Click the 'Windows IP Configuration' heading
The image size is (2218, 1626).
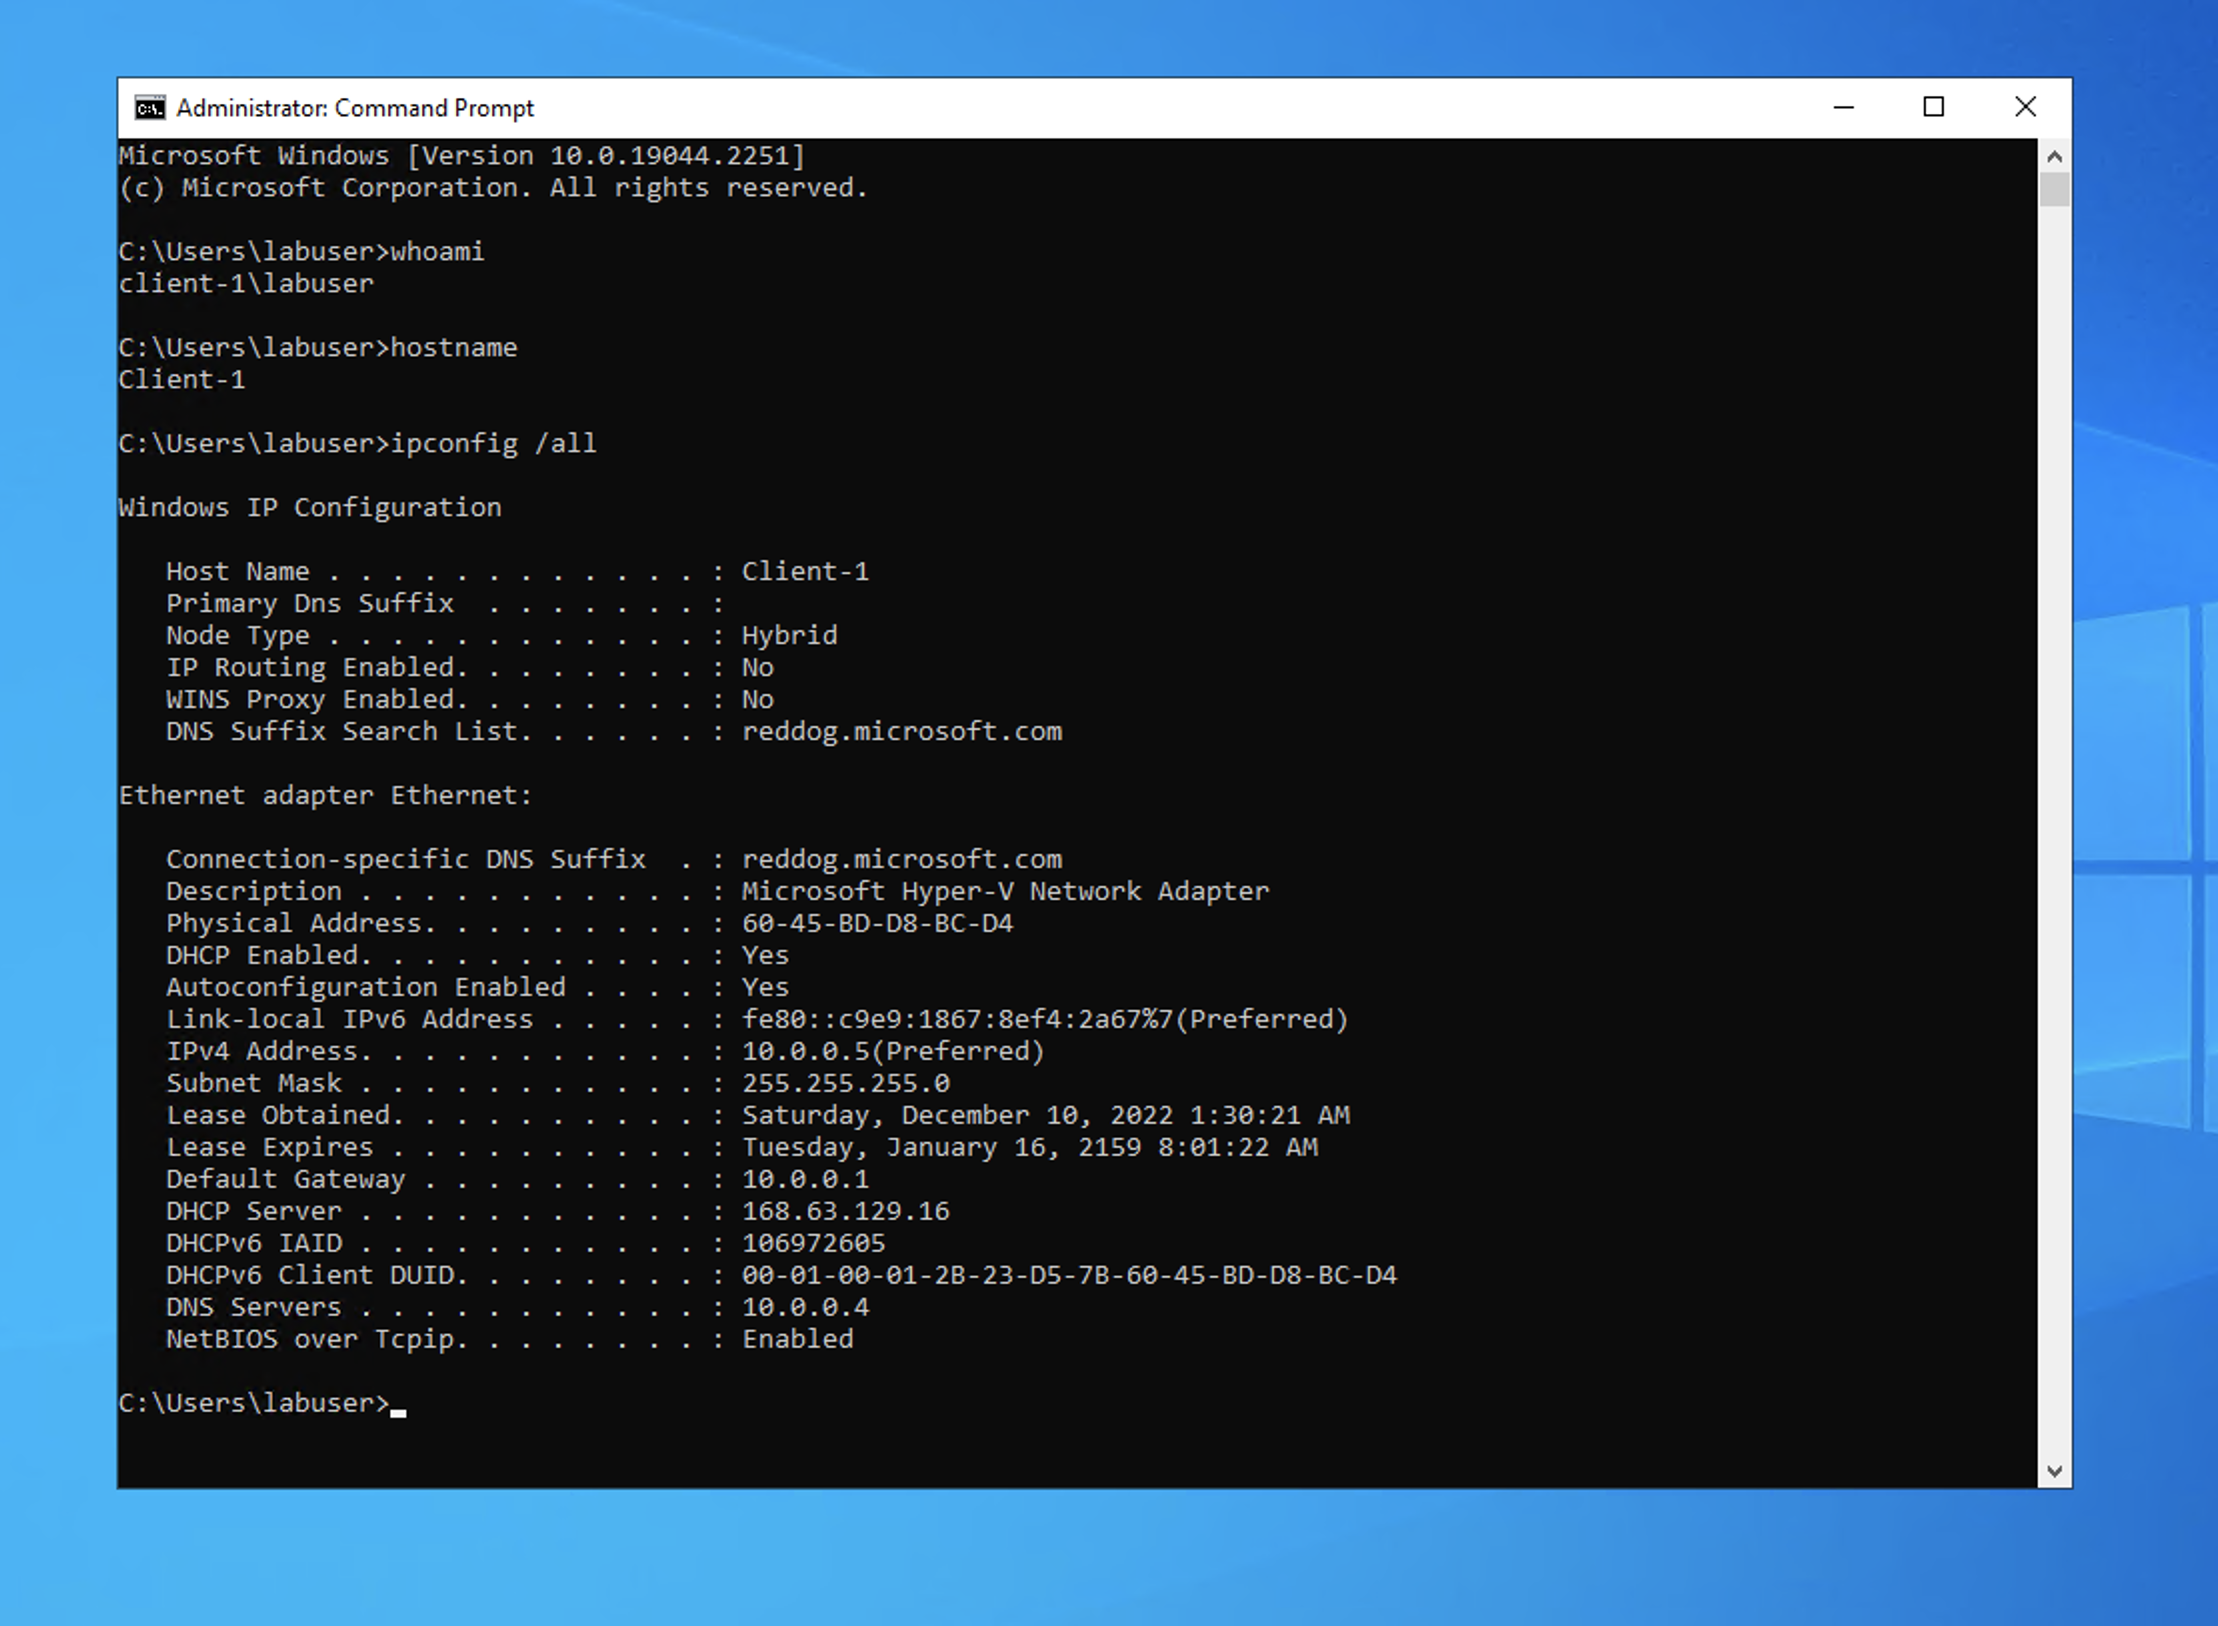pyautogui.click(x=310, y=508)
